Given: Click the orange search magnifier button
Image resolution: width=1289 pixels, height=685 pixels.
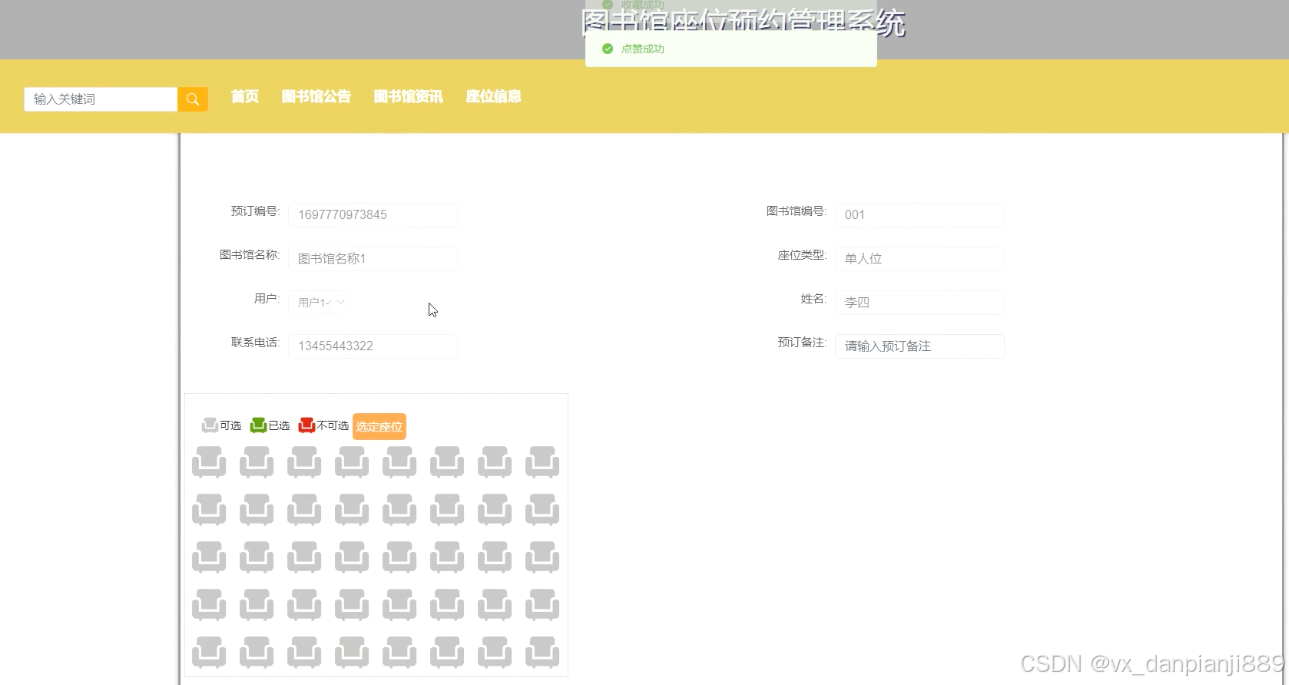Looking at the screenshot, I should 193,99.
